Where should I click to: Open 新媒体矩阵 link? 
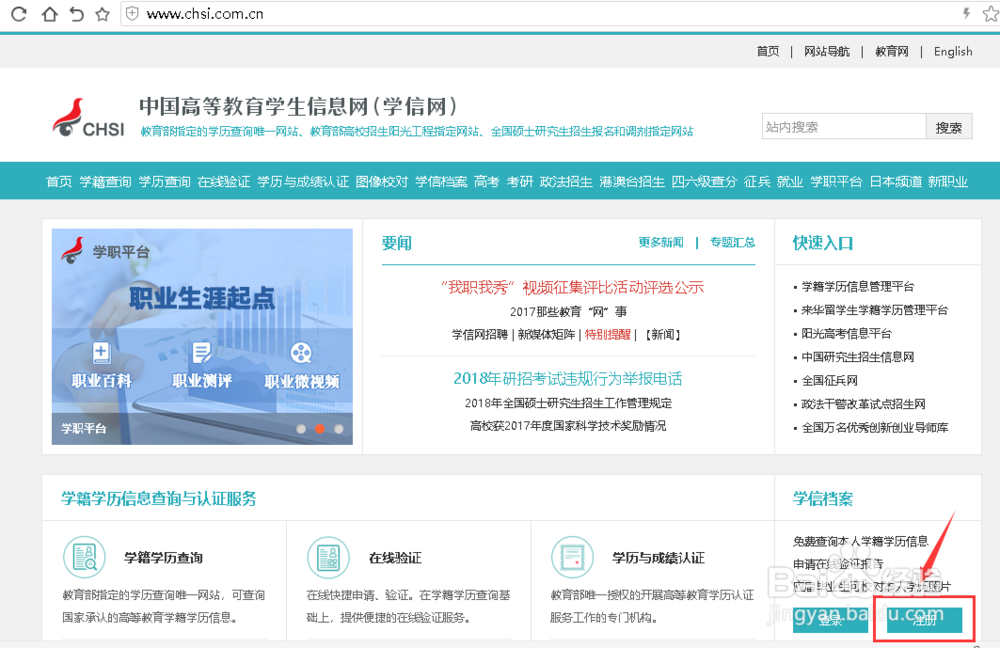coord(546,335)
